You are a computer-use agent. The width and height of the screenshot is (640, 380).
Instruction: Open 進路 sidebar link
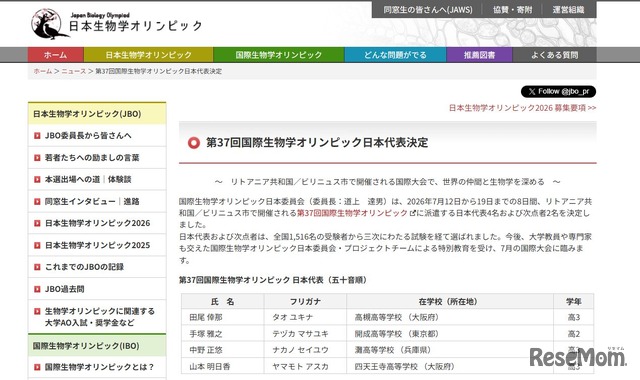pyautogui.click(x=131, y=201)
